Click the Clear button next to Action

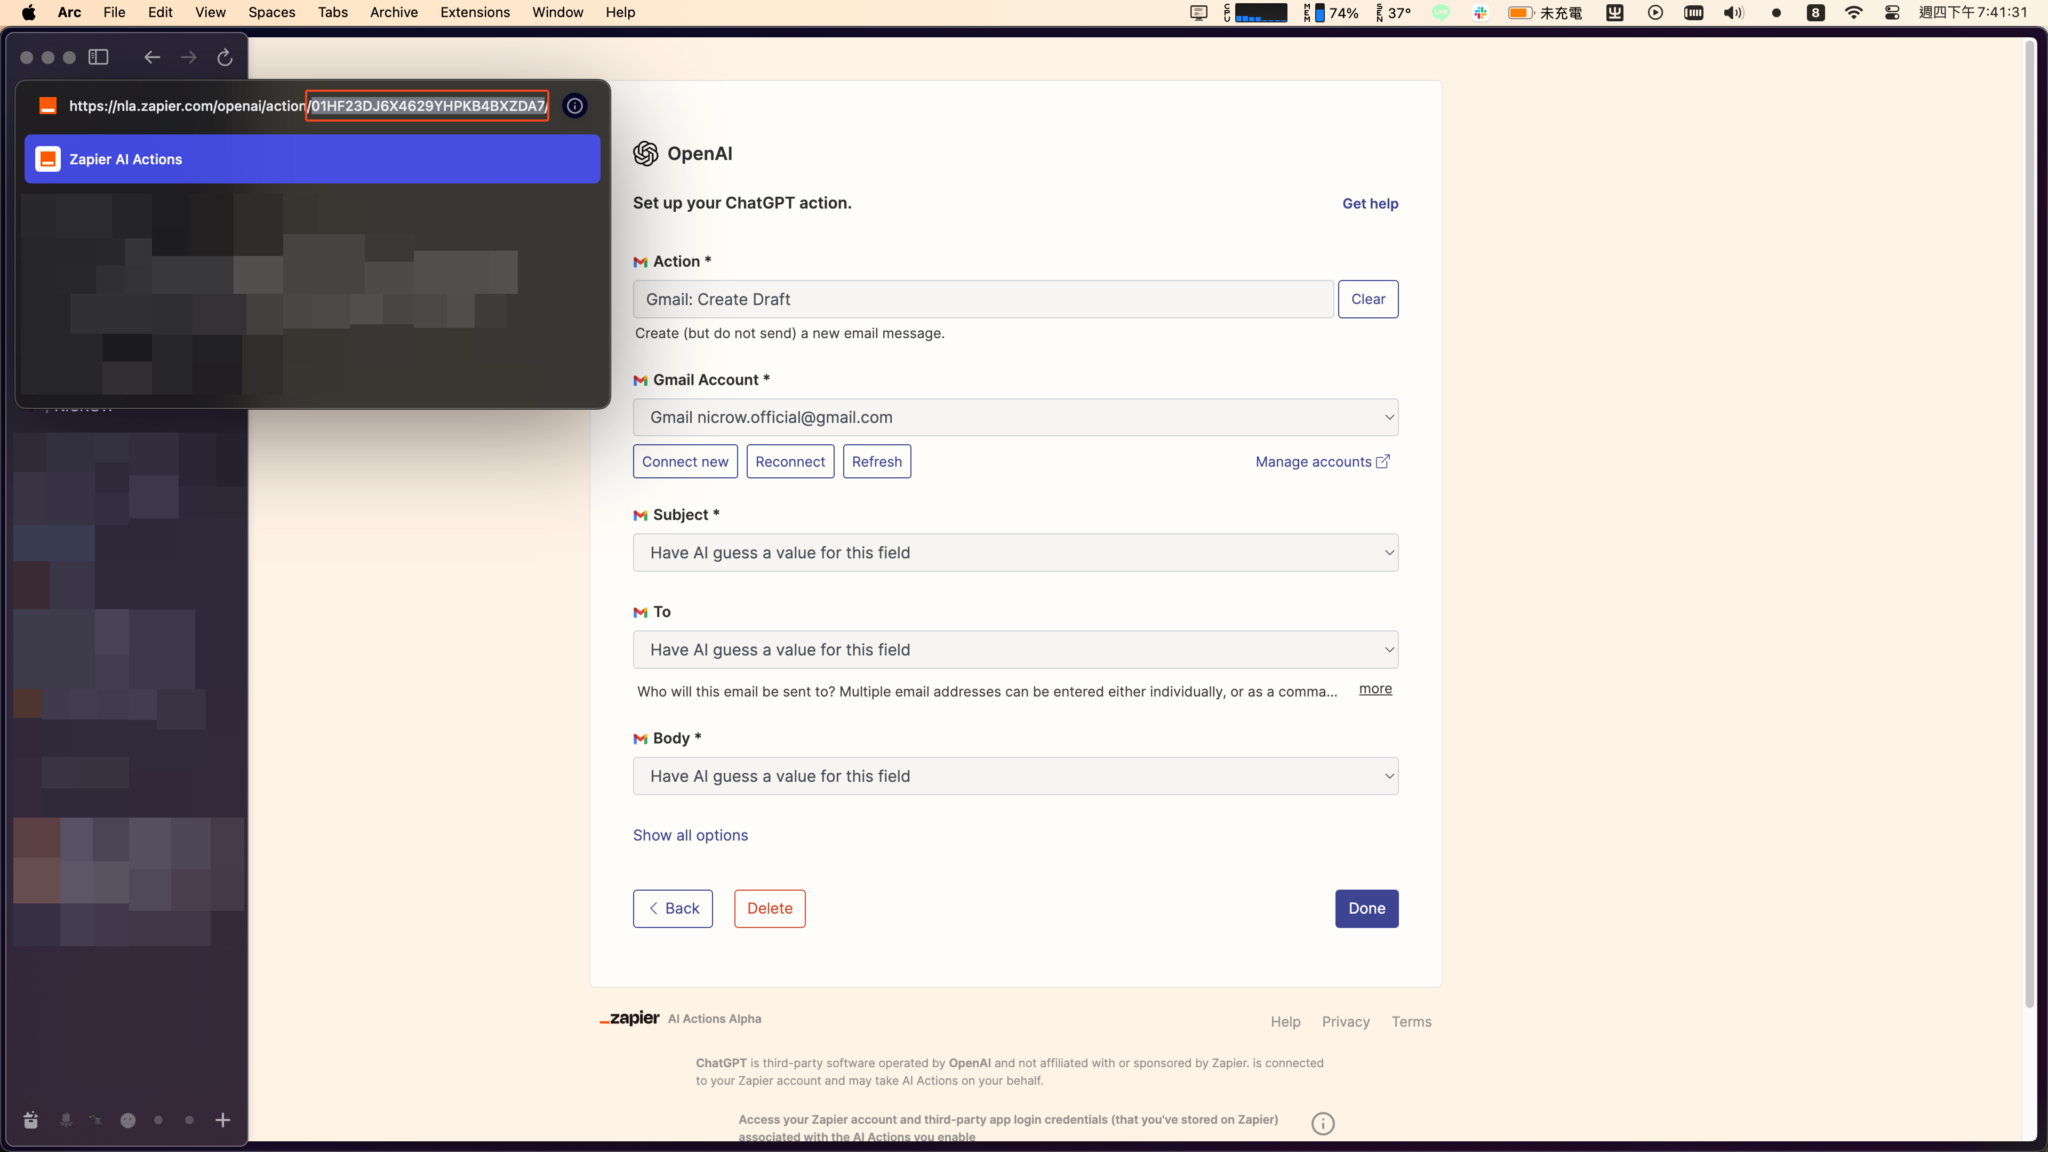[1367, 299]
